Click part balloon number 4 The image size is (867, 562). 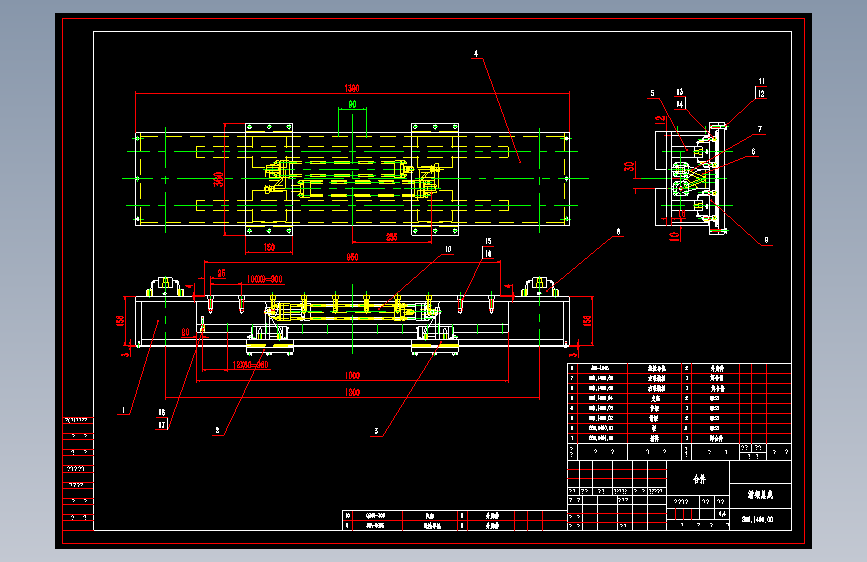coord(476,54)
